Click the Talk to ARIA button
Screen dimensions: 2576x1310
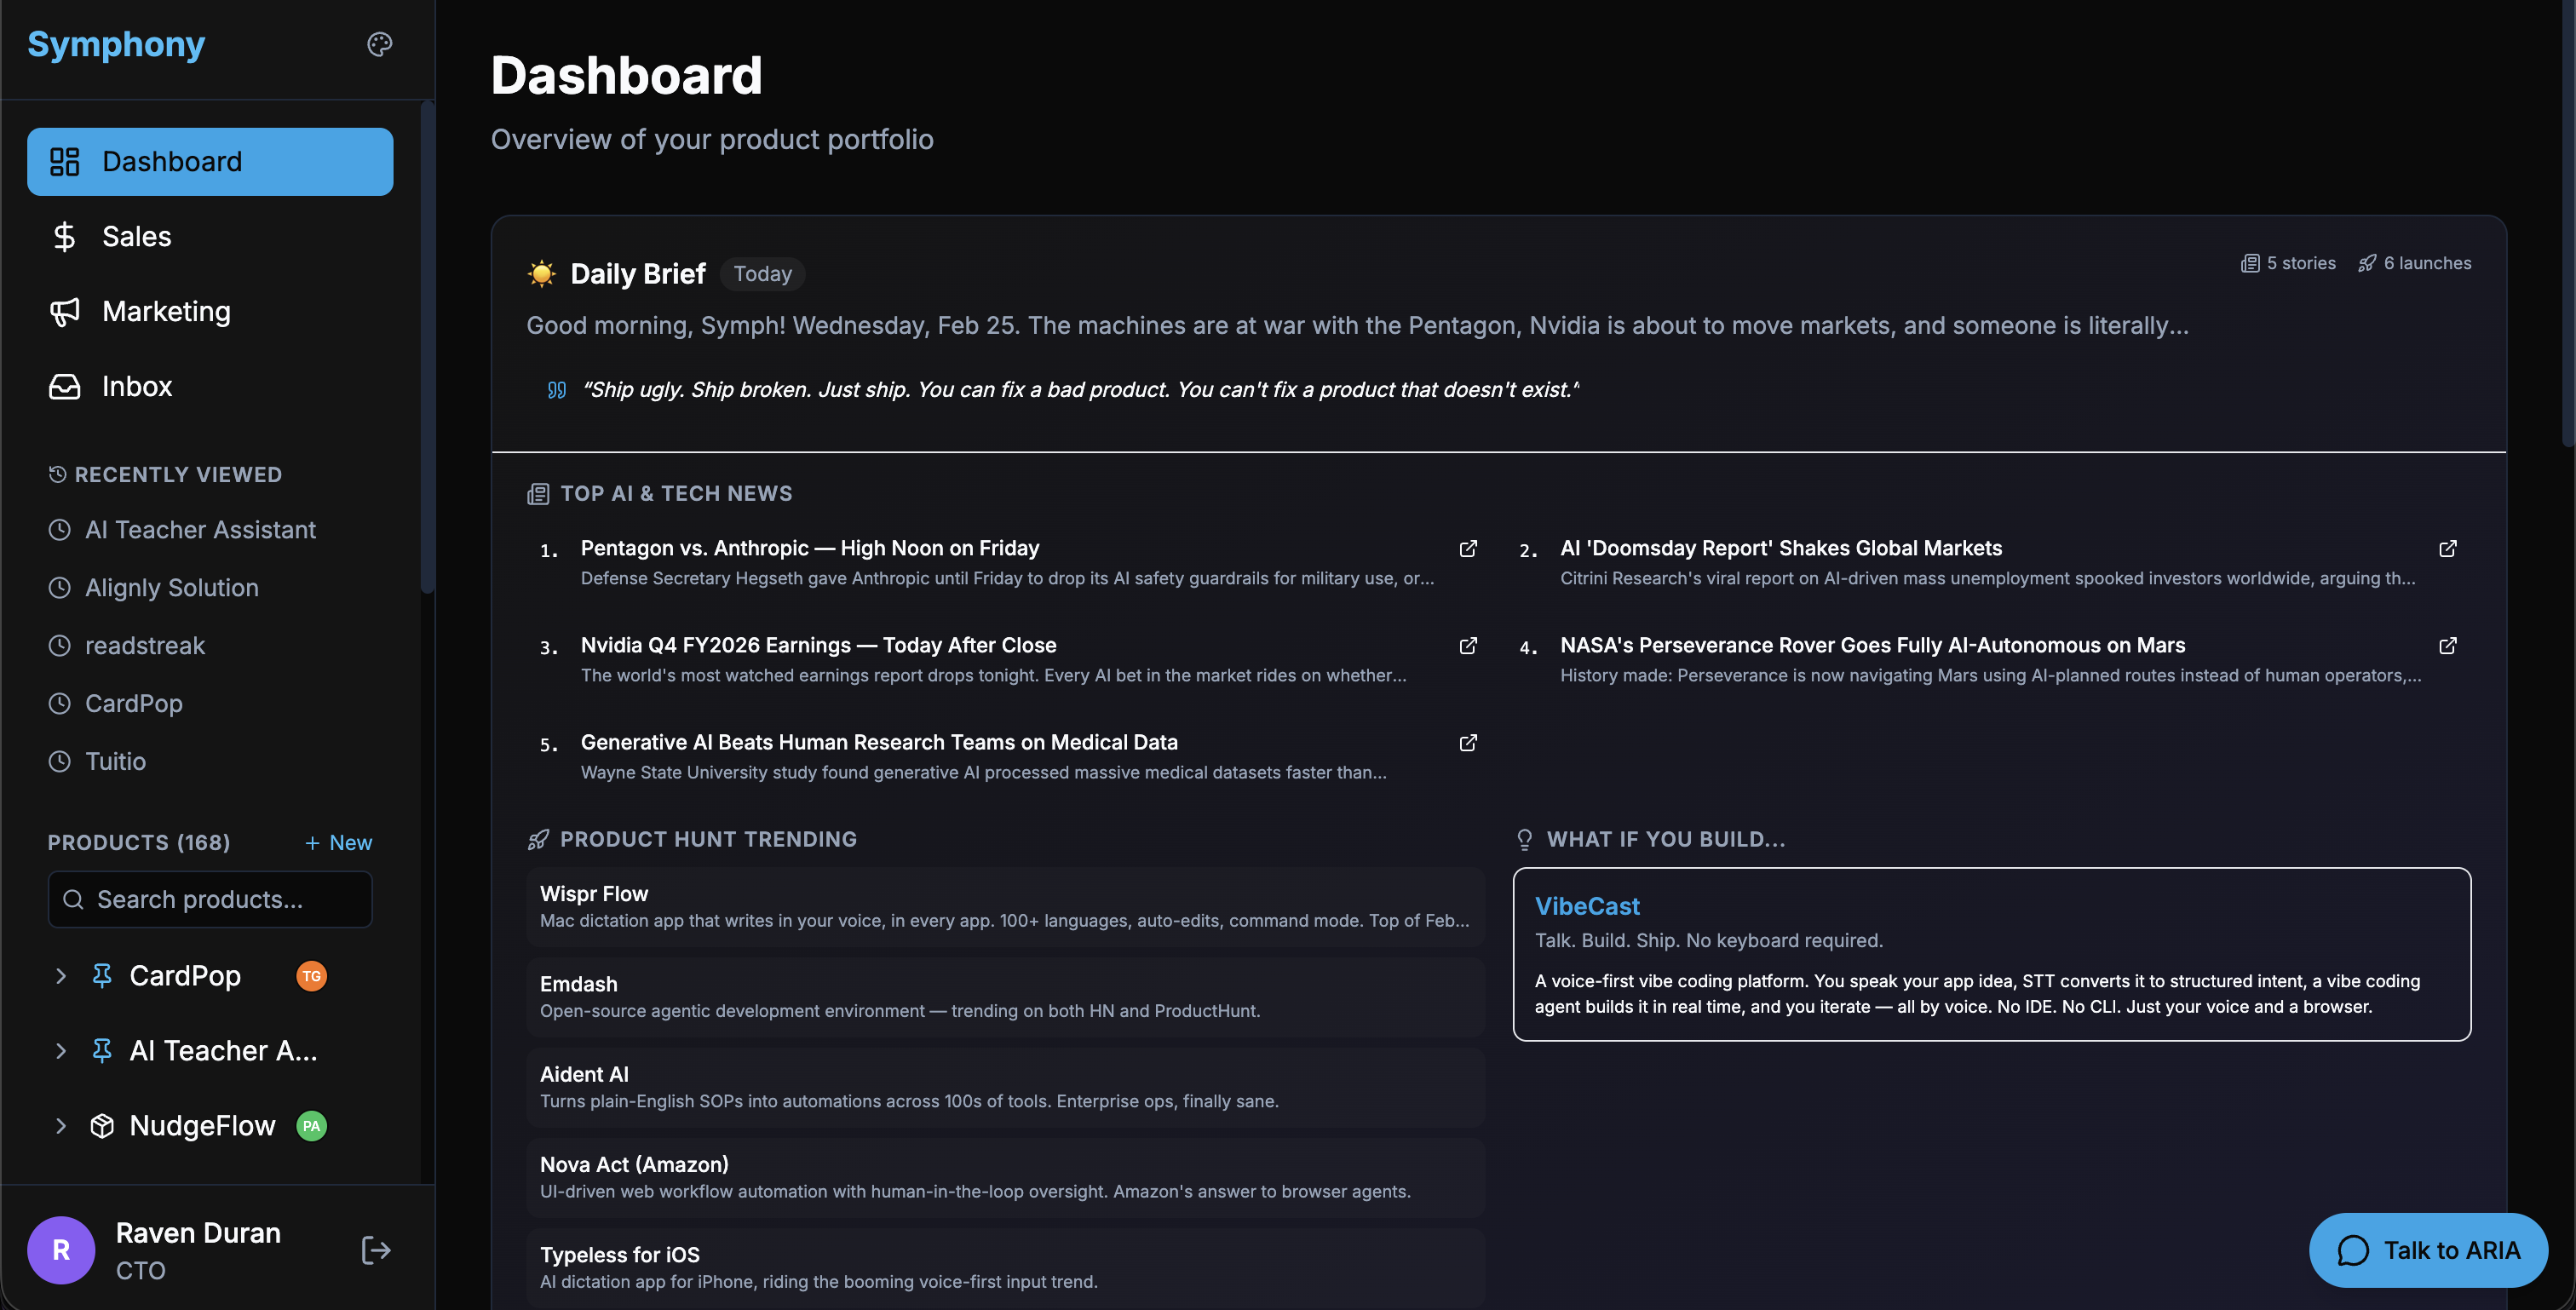tap(2427, 1250)
